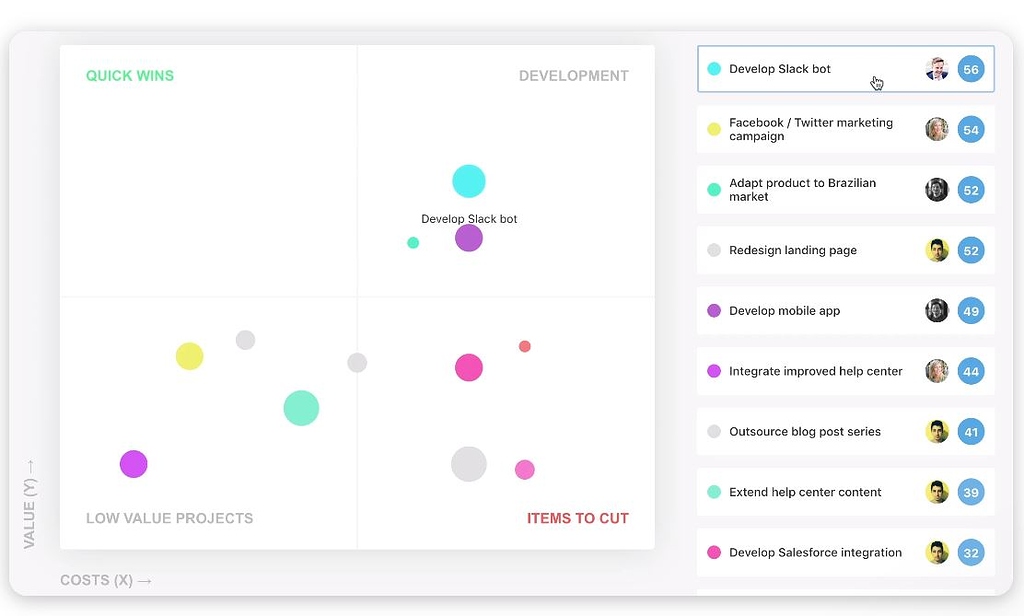
Task: Click the avatar on Extend help center content
Action: click(x=937, y=492)
